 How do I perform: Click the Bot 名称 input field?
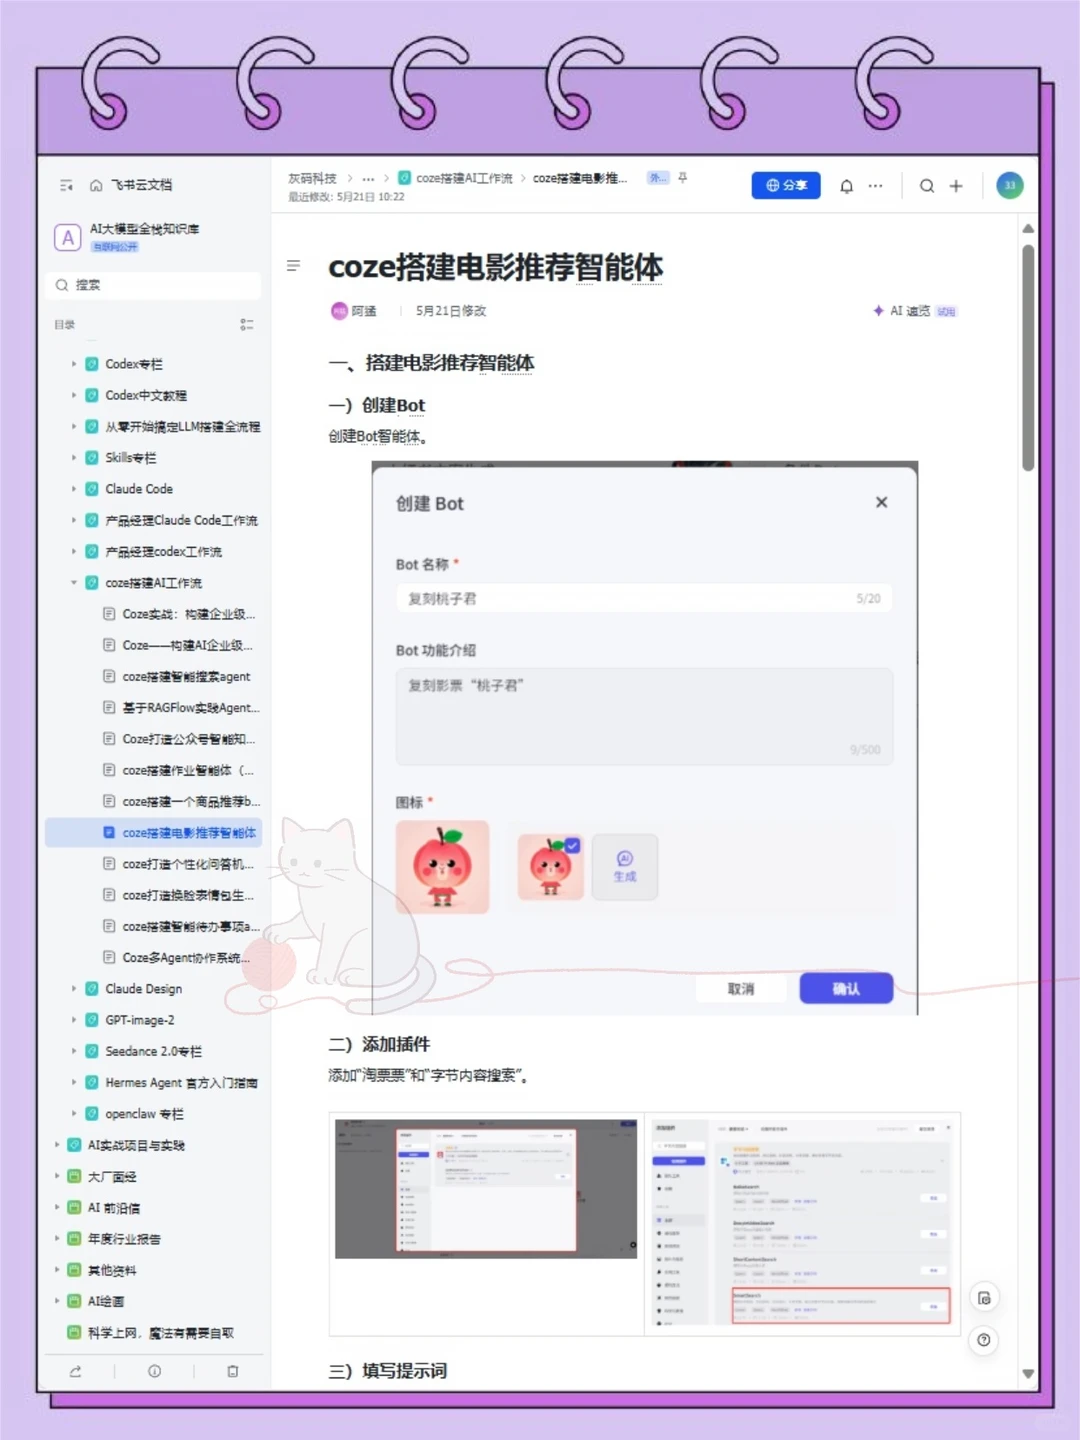coord(644,598)
